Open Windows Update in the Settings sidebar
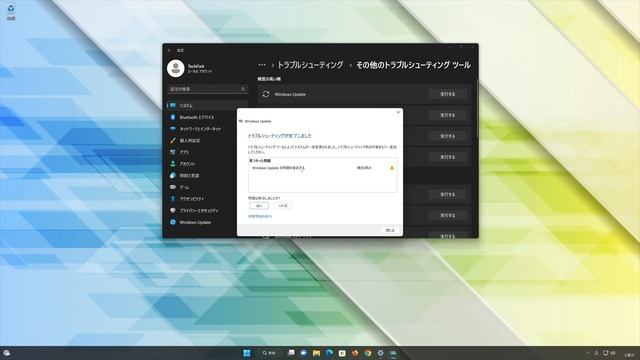The height and width of the screenshot is (360, 640). tap(207, 222)
